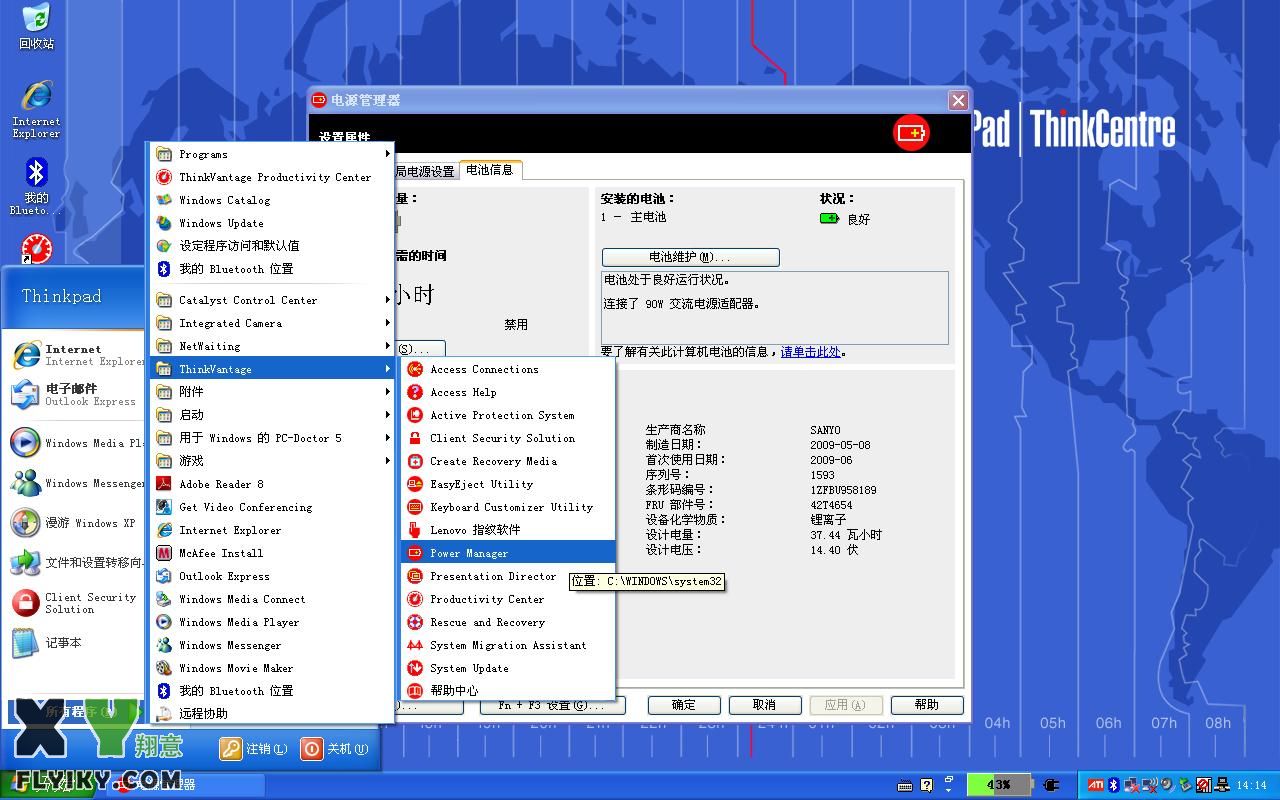Click 电池维护(M)... button
The height and width of the screenshot is (800, 1280).
690,257
